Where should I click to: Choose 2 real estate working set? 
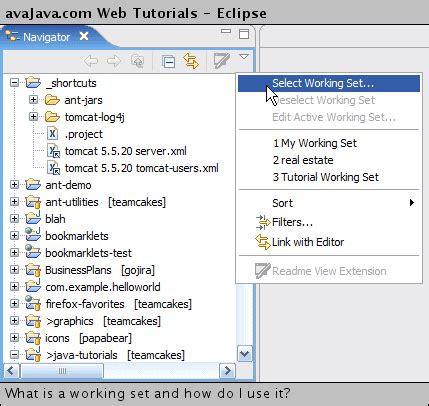pyautogui.click(x=329, y=160)
